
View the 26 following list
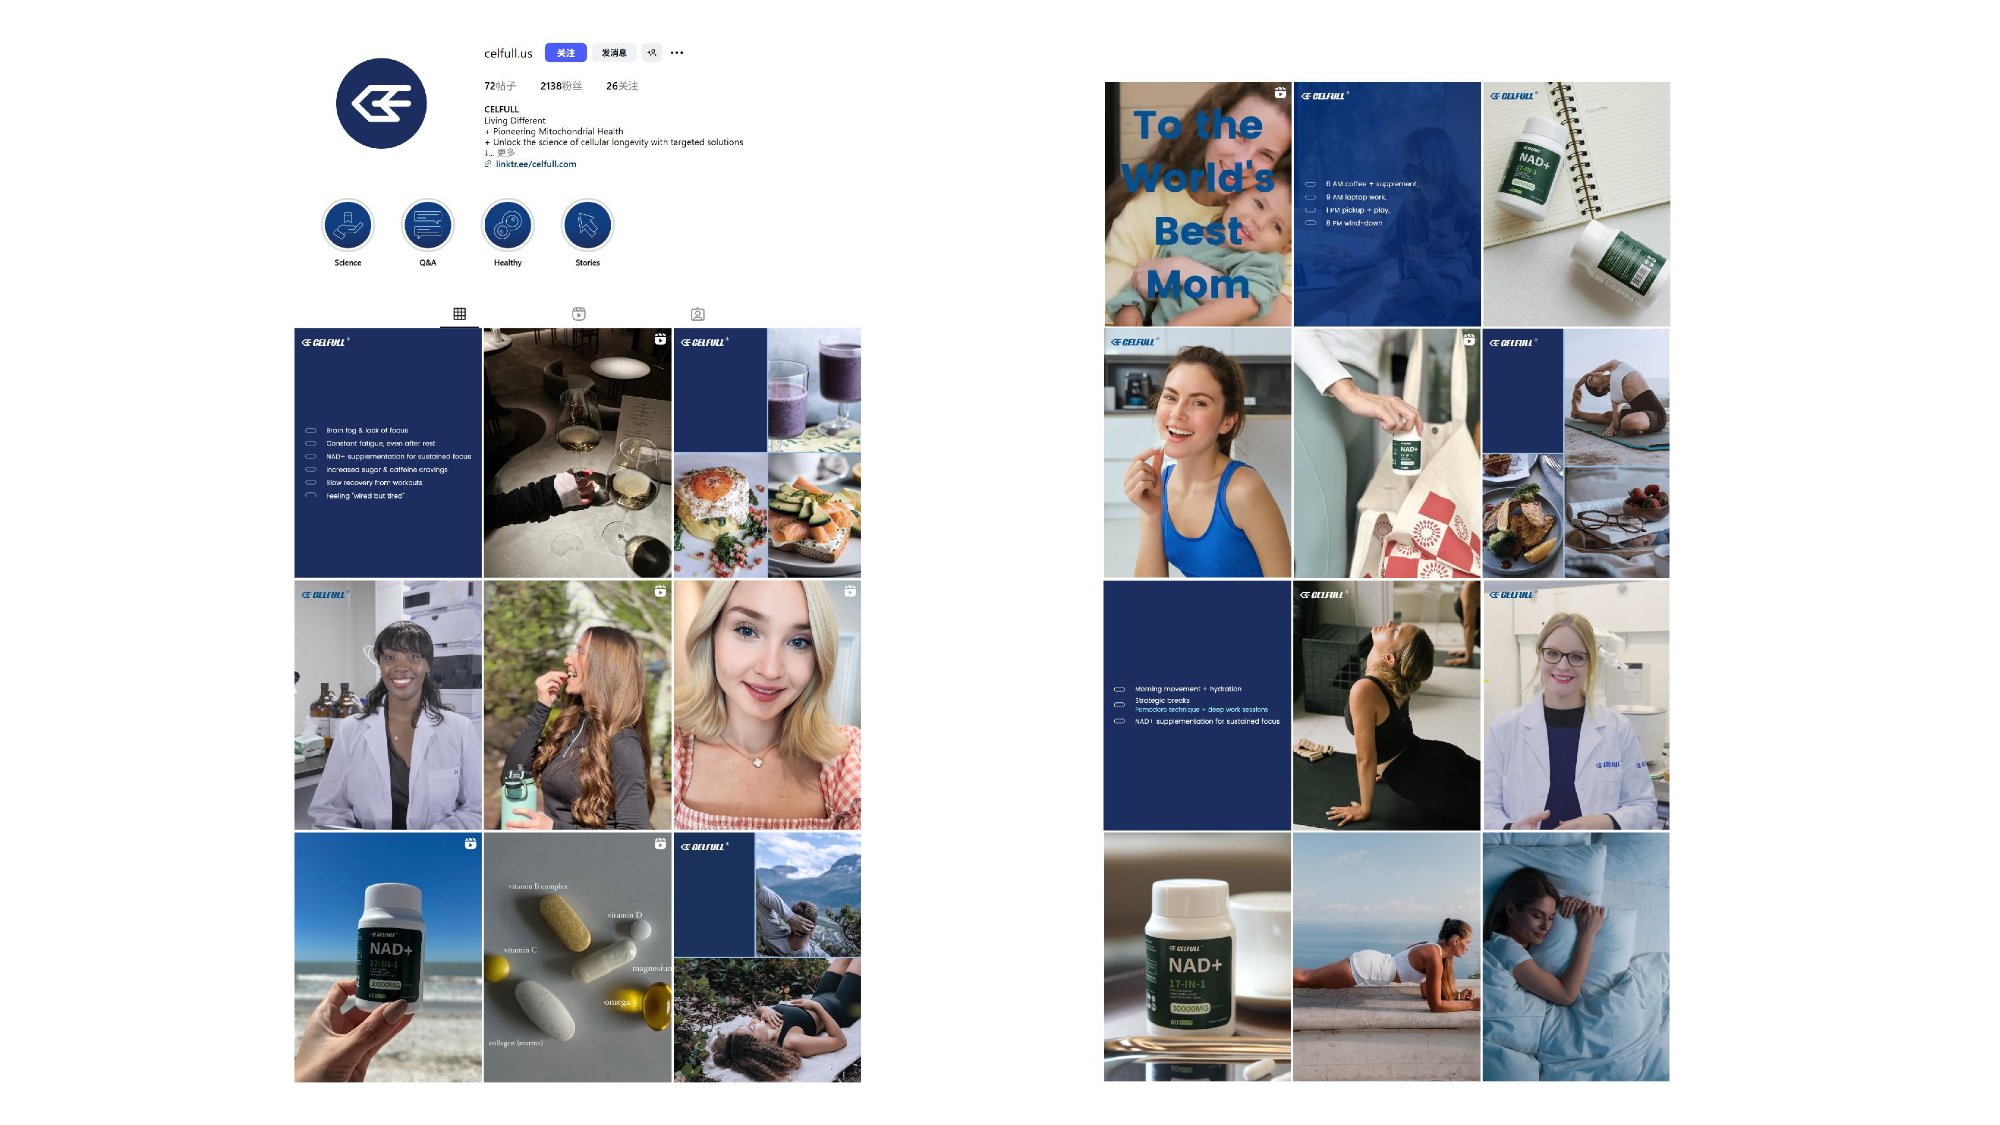coord(621,86)
